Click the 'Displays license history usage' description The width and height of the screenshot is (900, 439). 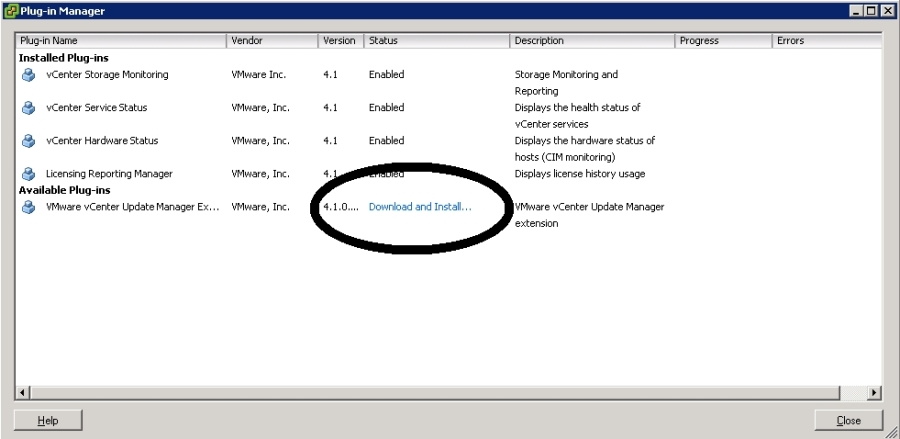pyautogui.click(x=580, y=174)
